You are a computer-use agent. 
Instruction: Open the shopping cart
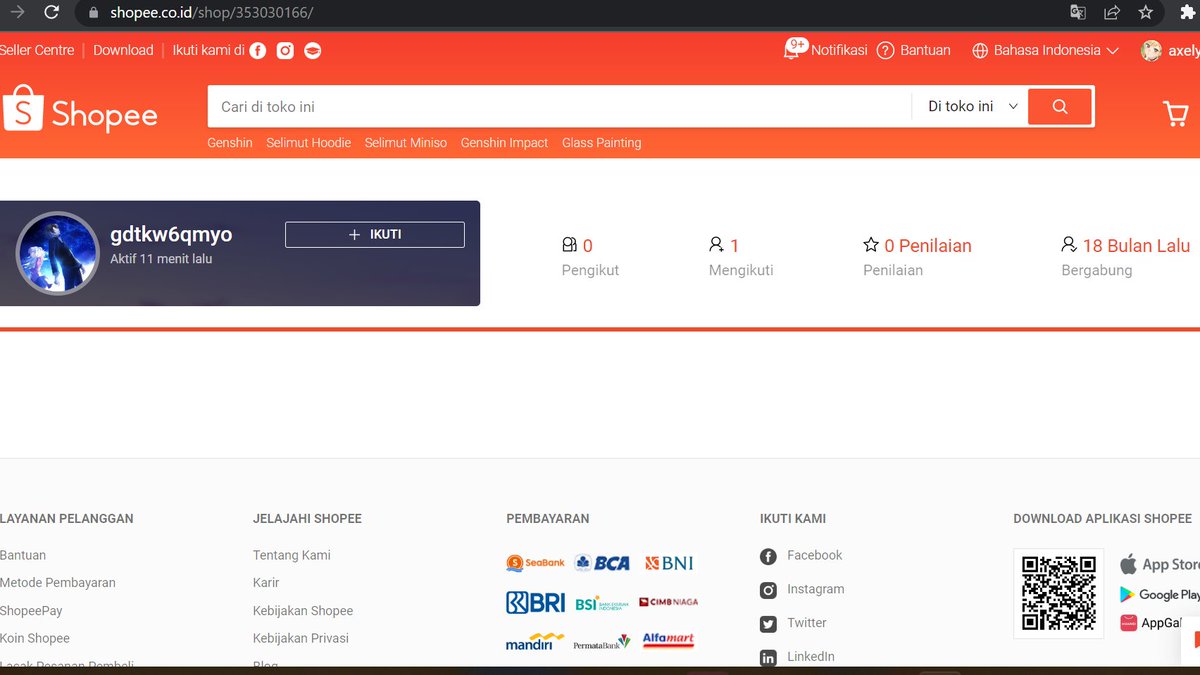point(1177,113)
